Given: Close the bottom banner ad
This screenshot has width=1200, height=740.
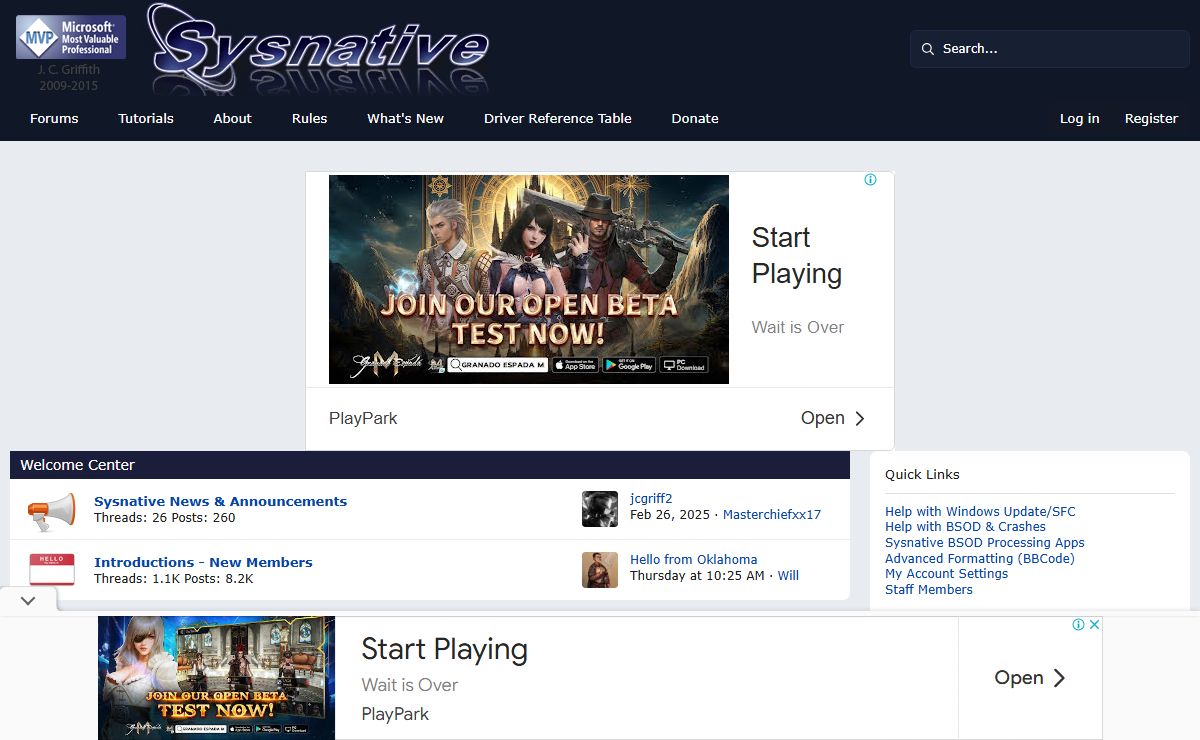Looking at the screenshot, I should coord(1094,624).
